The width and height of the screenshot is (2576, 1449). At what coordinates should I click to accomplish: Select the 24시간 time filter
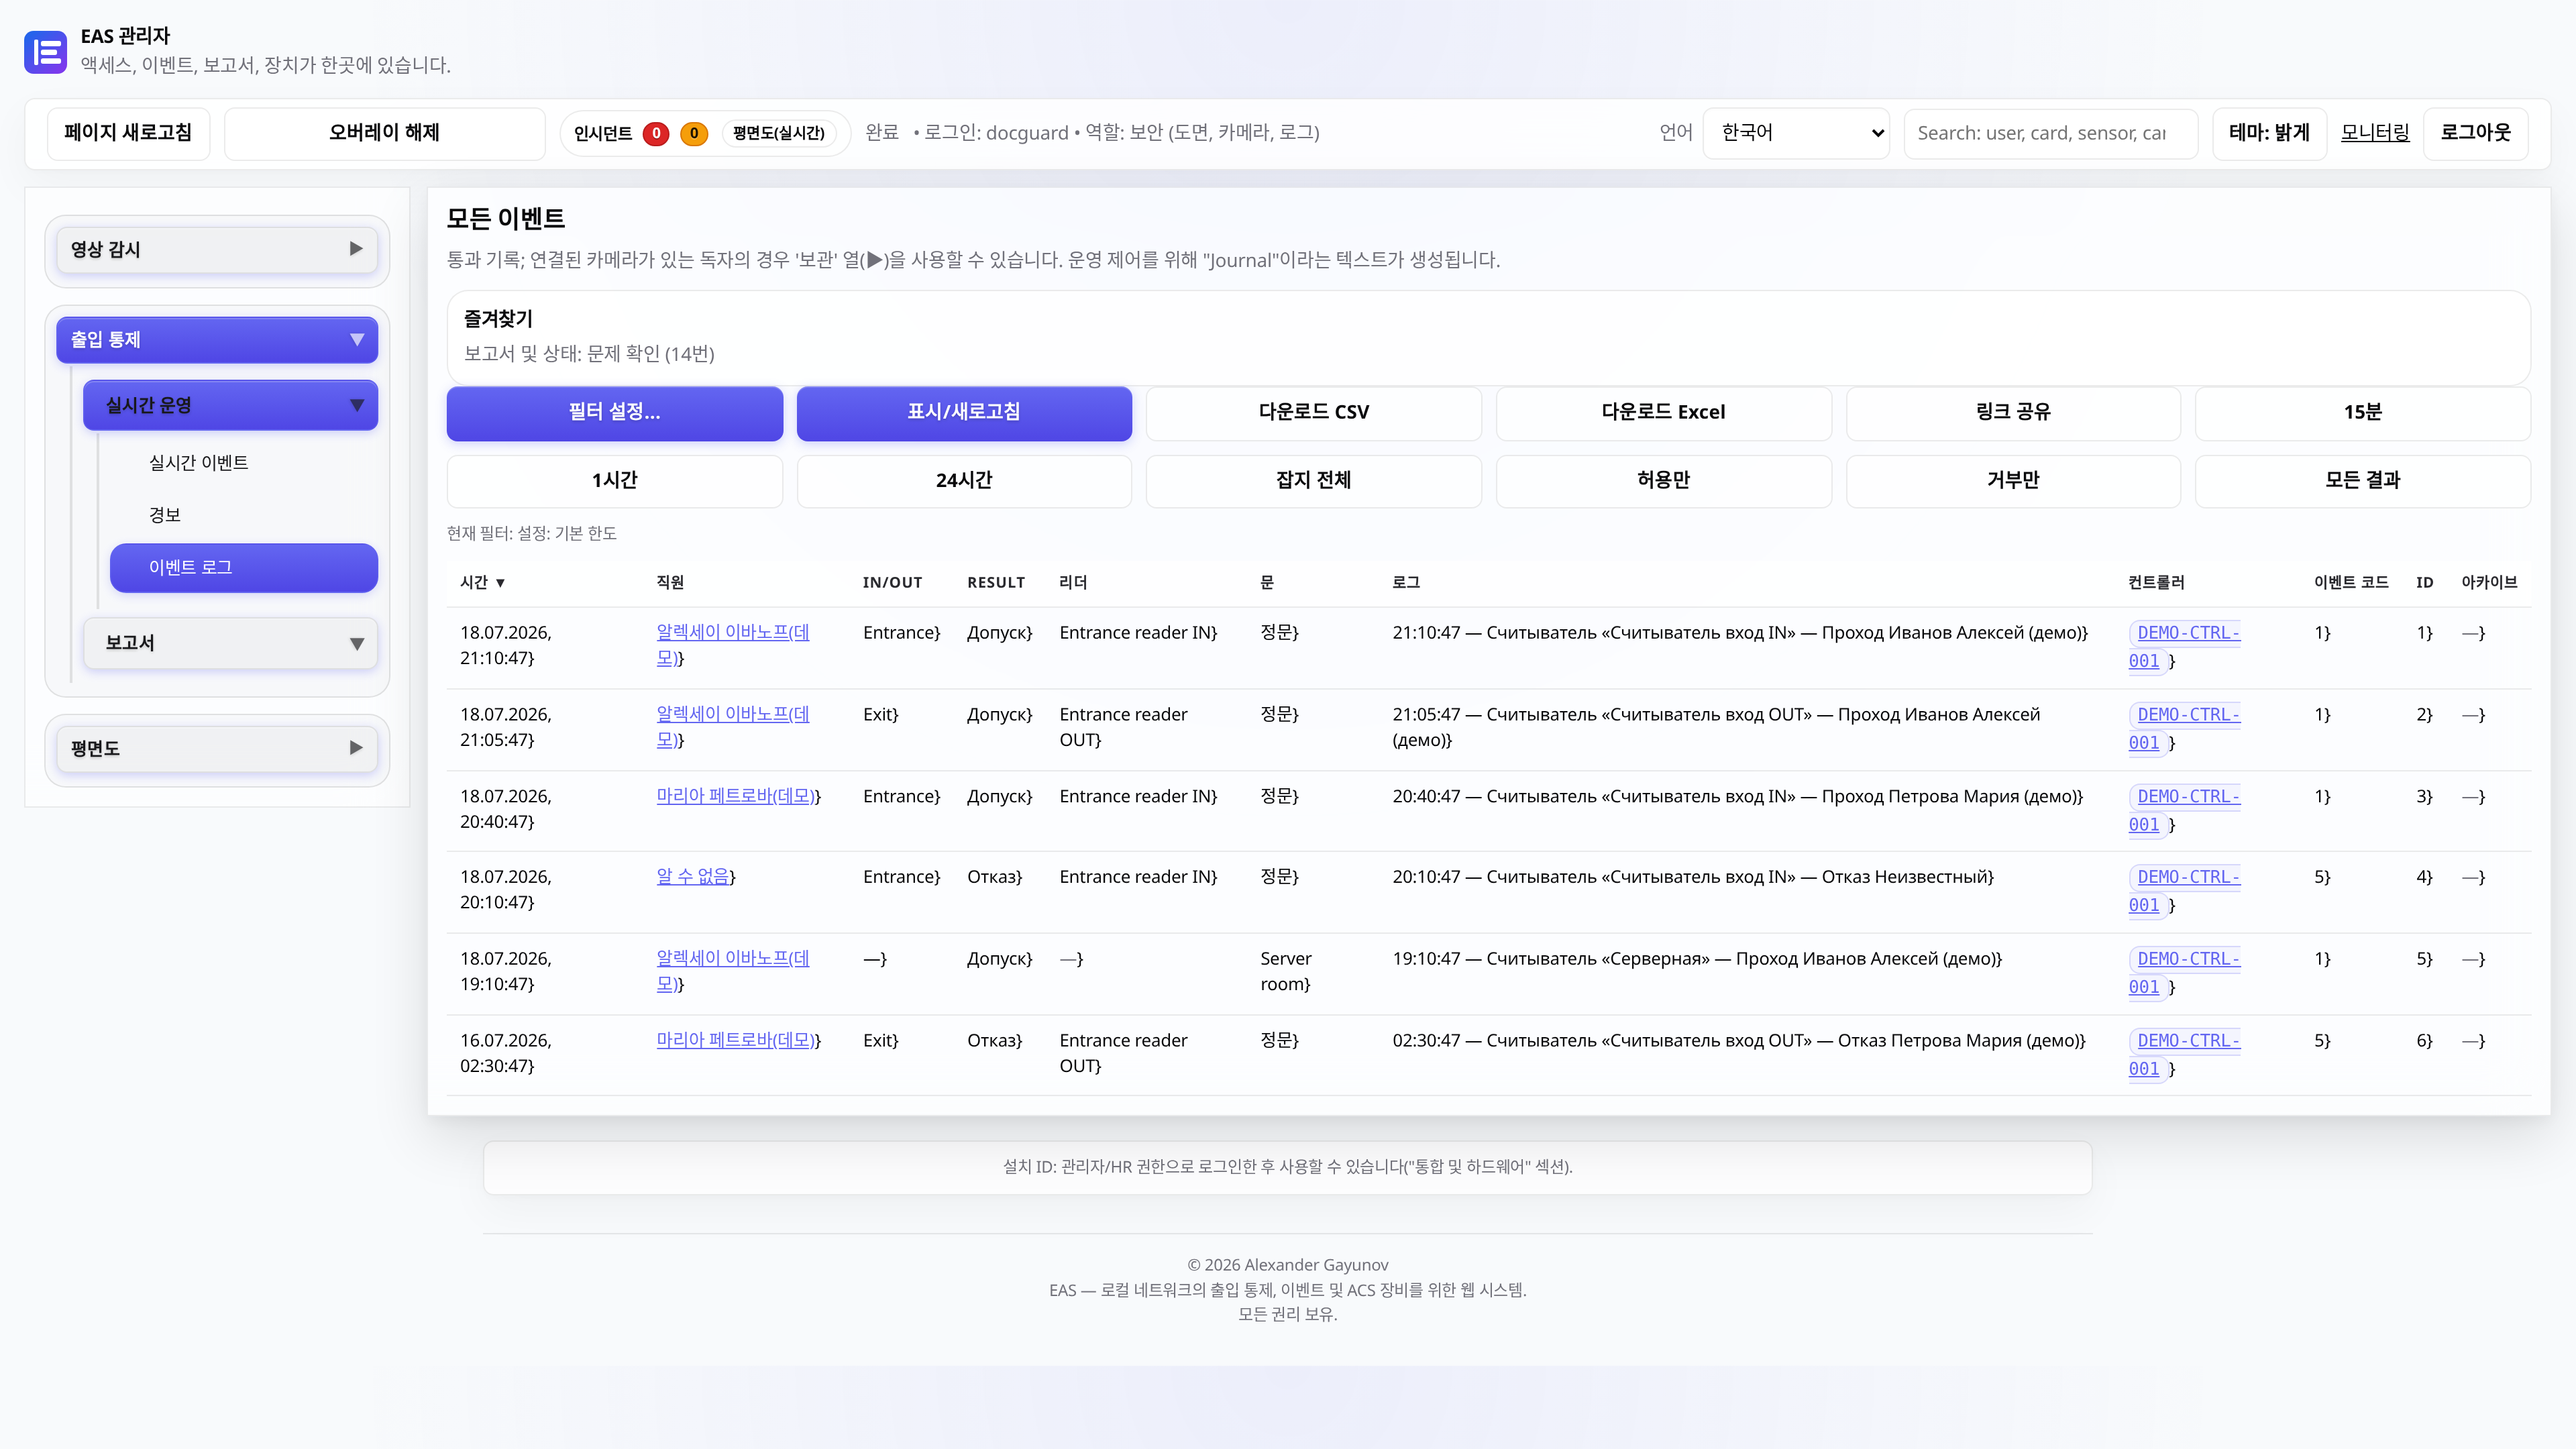(964, 481)
